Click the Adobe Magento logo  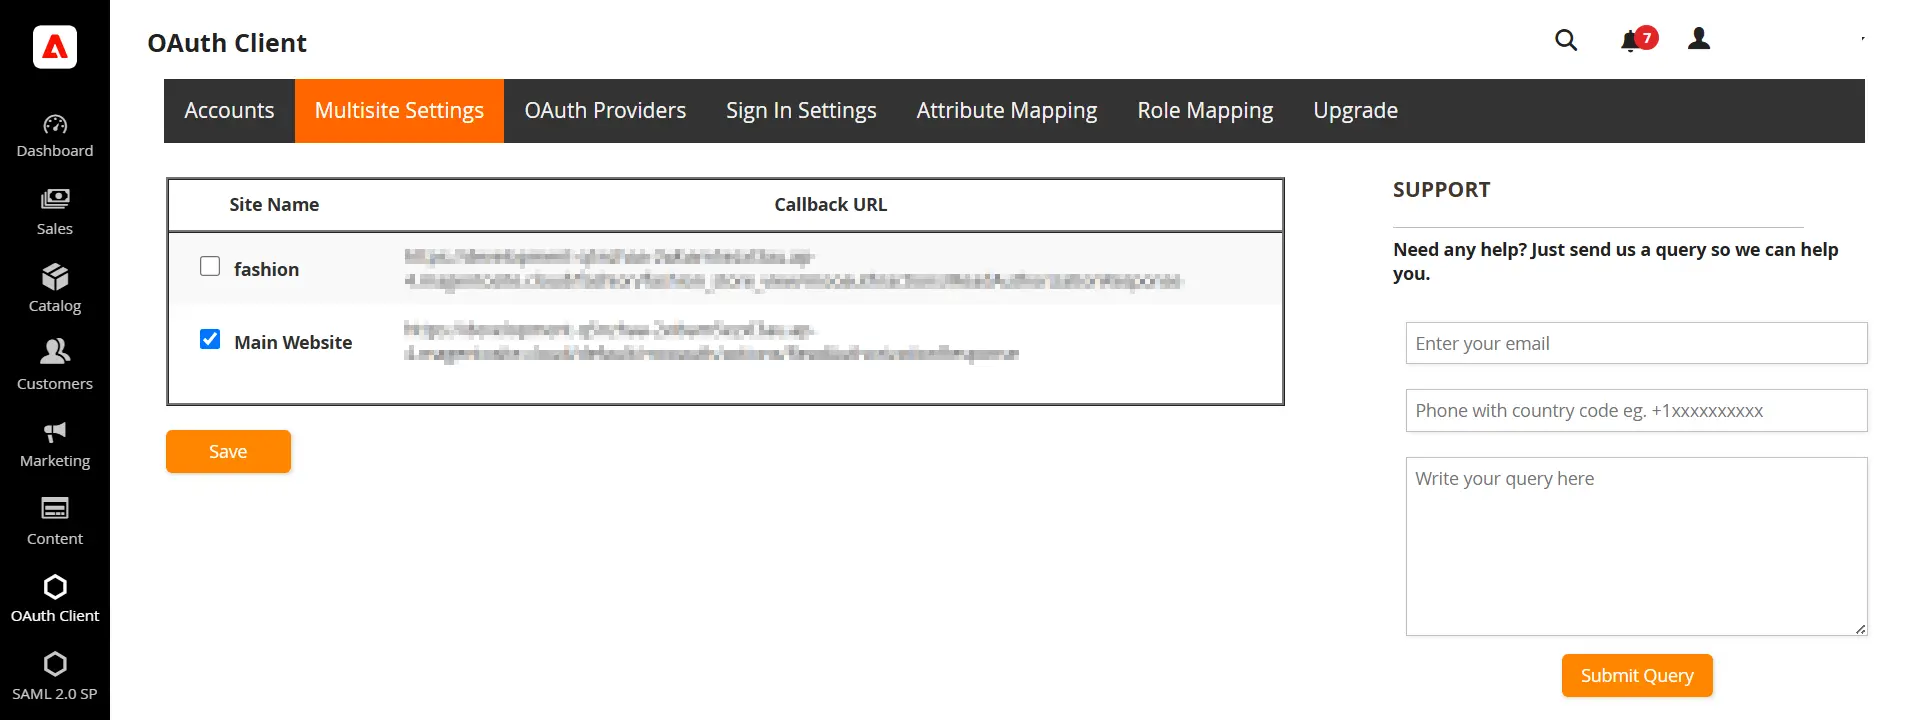tap(55, 47)
